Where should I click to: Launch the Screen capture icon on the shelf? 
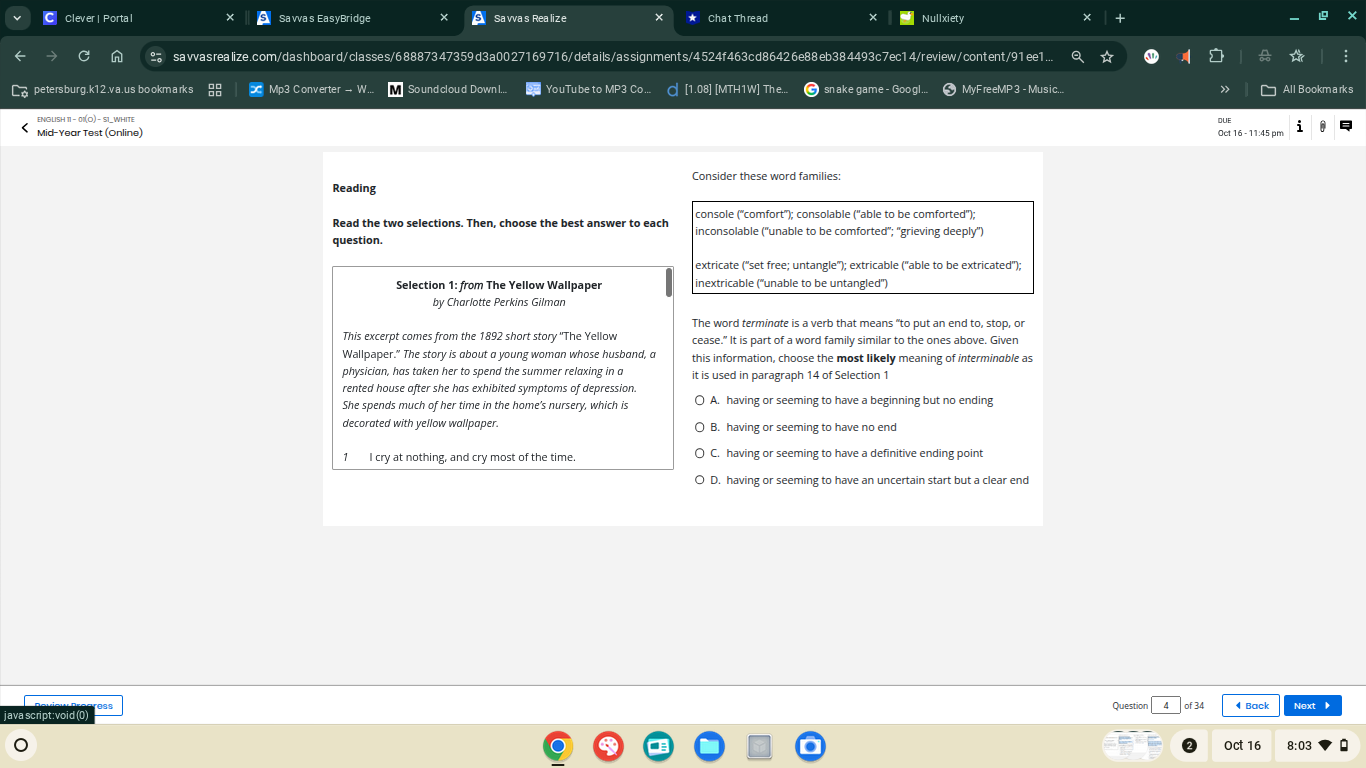[x=810, y=746]
